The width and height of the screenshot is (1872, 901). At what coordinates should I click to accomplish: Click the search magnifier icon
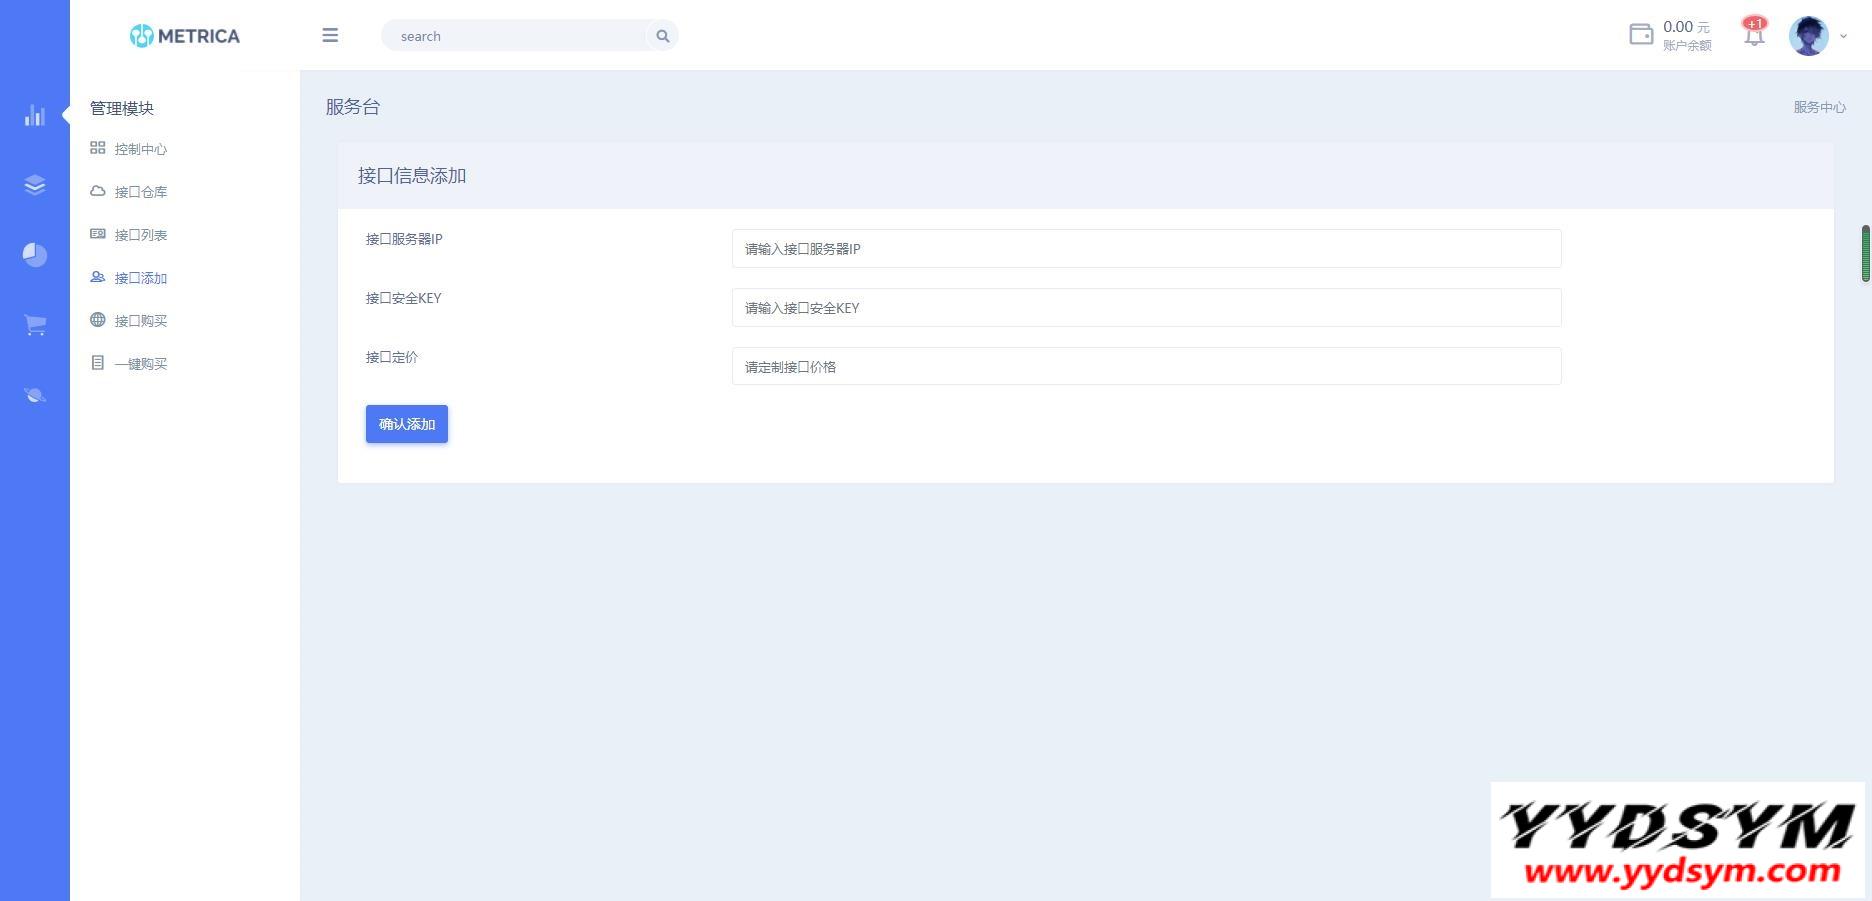pos(662,36)
